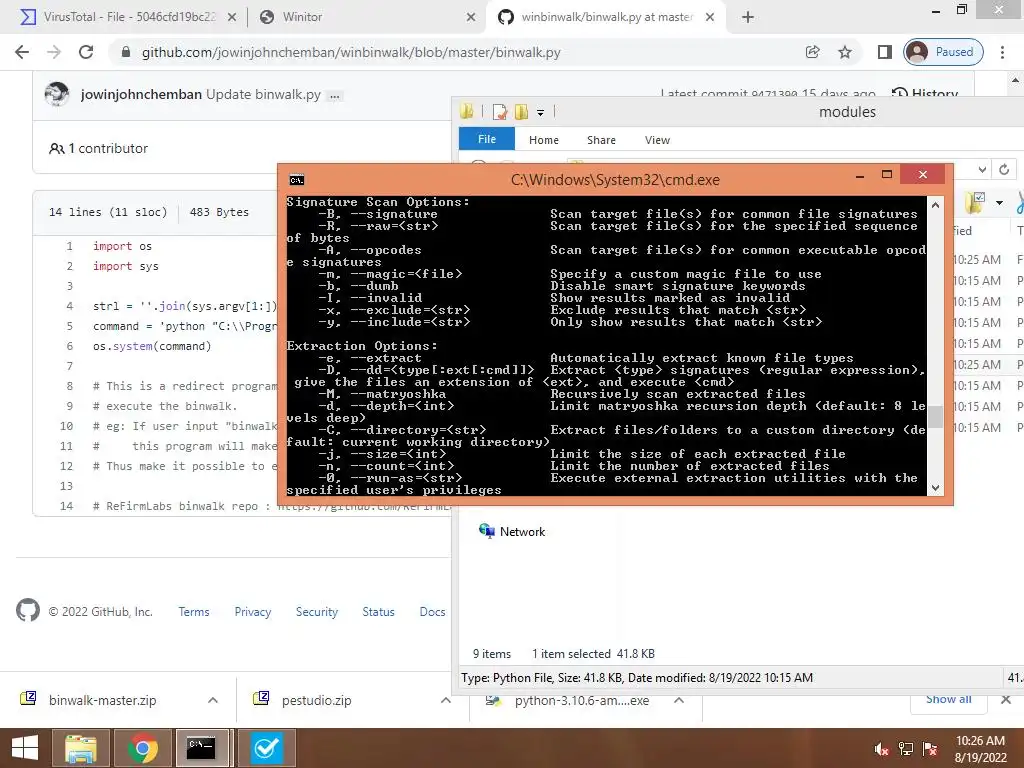This screenshot has width=1024, height=768.
Task: Refresh the modules folder view
Action: pos(1004,170)
